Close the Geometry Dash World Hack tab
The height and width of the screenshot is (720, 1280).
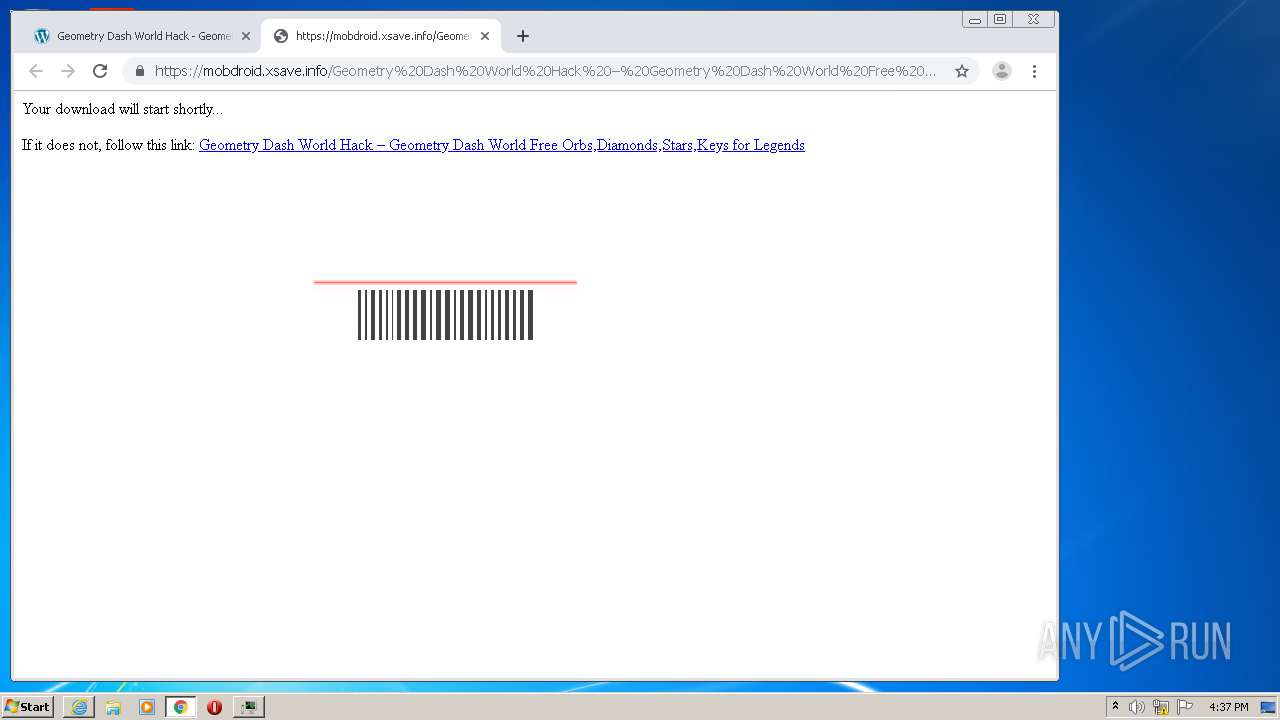click(246, 36)
